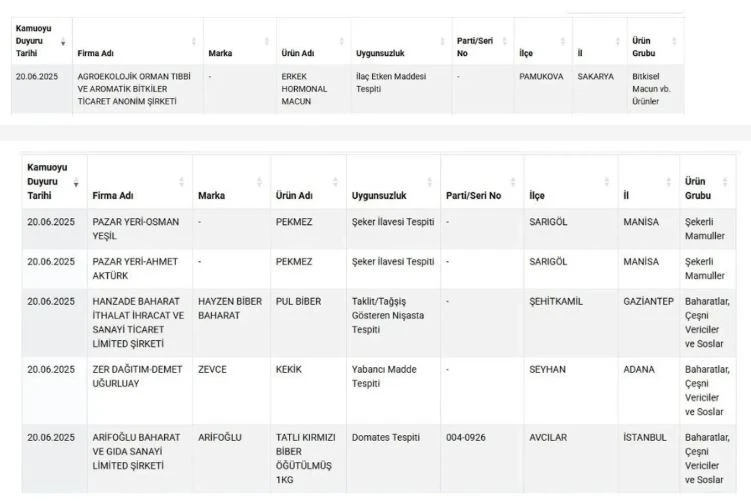Select the AGROEKOLOJİK ORMAN TIBBİ company cell

[x=133, y=89]
